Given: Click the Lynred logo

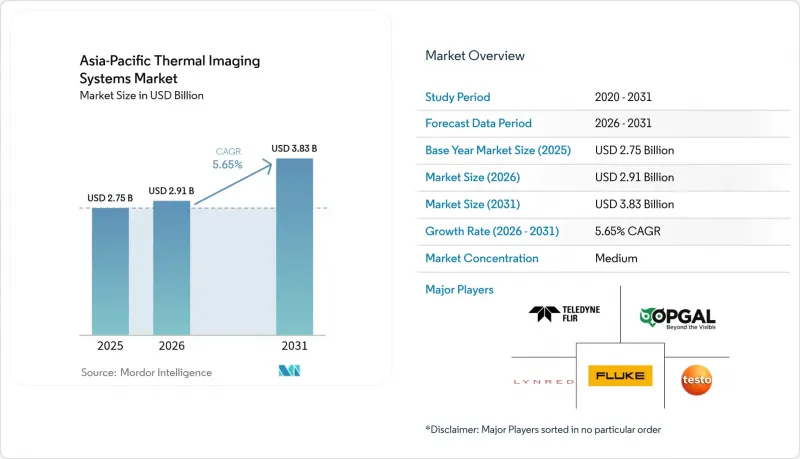Looking at the screenshot, I should pyautogui.click(x=544, y=381).
